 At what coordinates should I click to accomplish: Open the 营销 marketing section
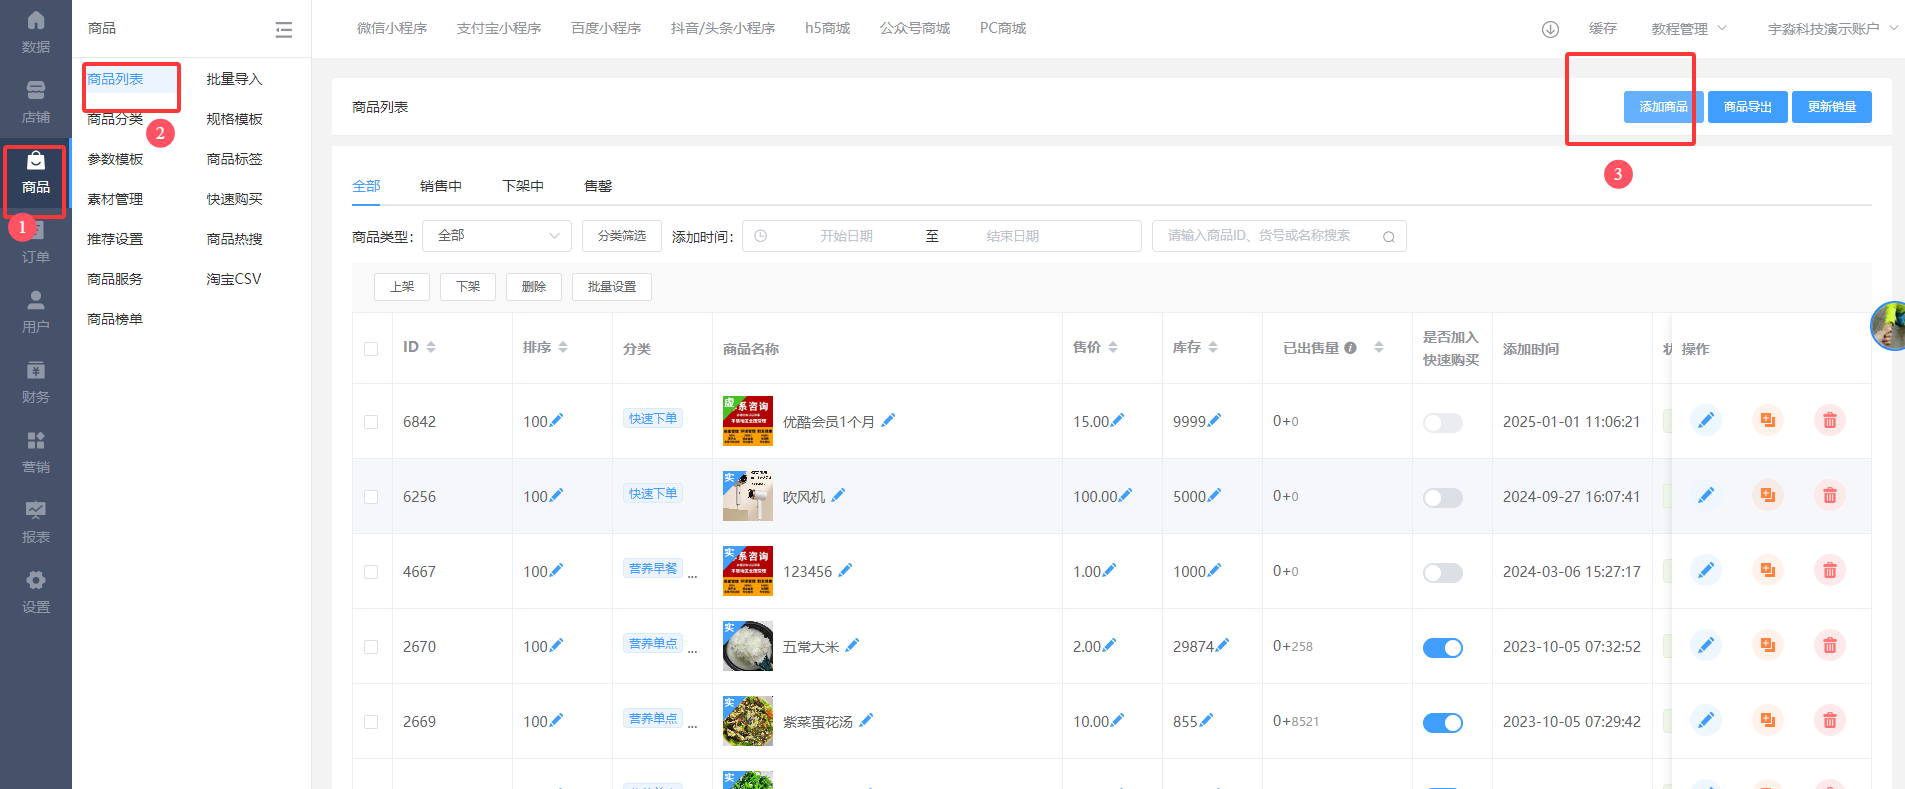click(35, 452)
